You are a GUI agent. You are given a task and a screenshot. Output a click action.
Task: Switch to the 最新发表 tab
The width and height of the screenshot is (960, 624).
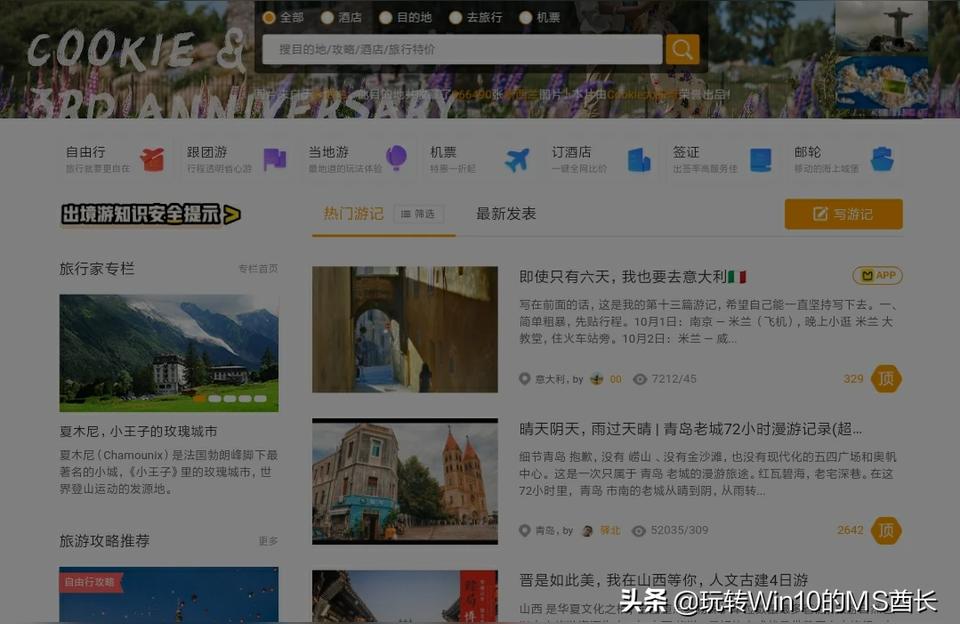pos(506,214)
